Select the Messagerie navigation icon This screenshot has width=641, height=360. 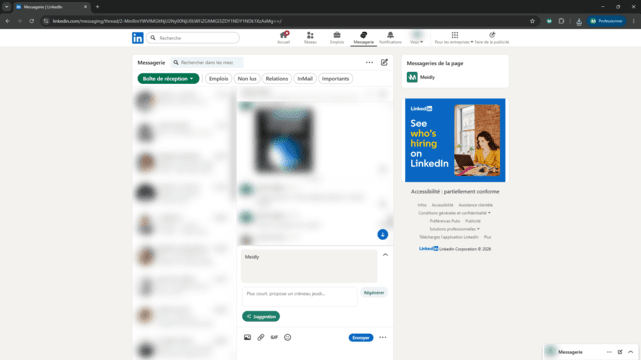click(x=363, y=38)
